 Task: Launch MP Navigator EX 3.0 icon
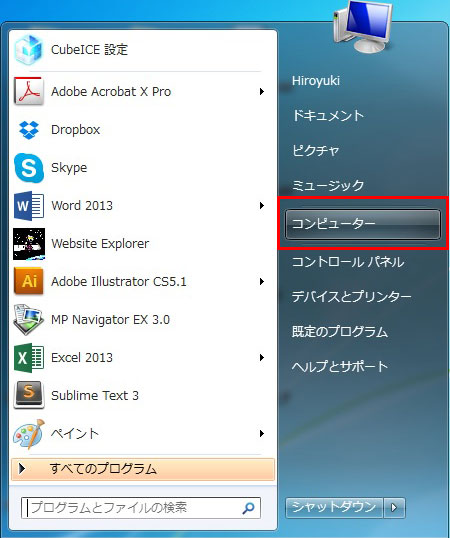[29, 320]
